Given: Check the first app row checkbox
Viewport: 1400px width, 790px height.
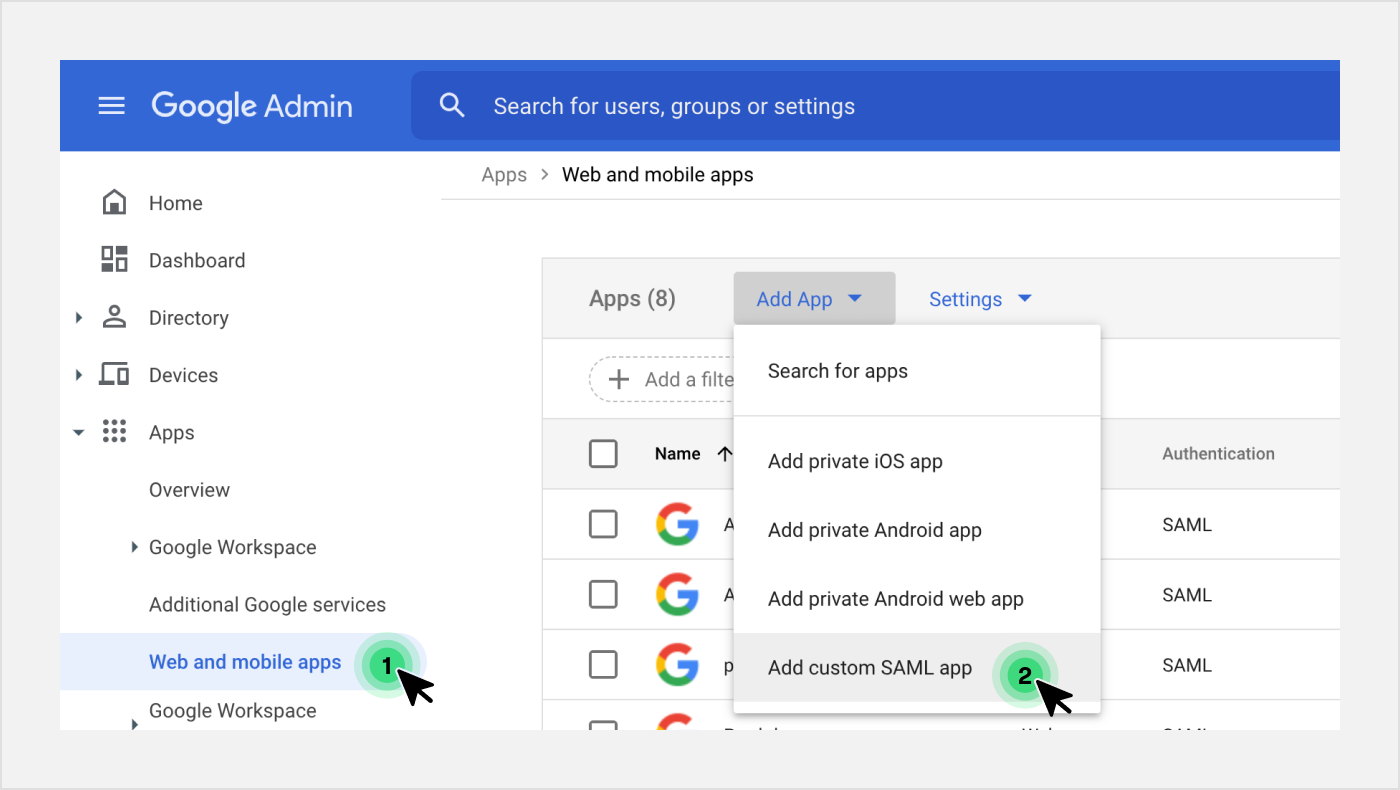Looking at the screenshot, I should [603, 524].
